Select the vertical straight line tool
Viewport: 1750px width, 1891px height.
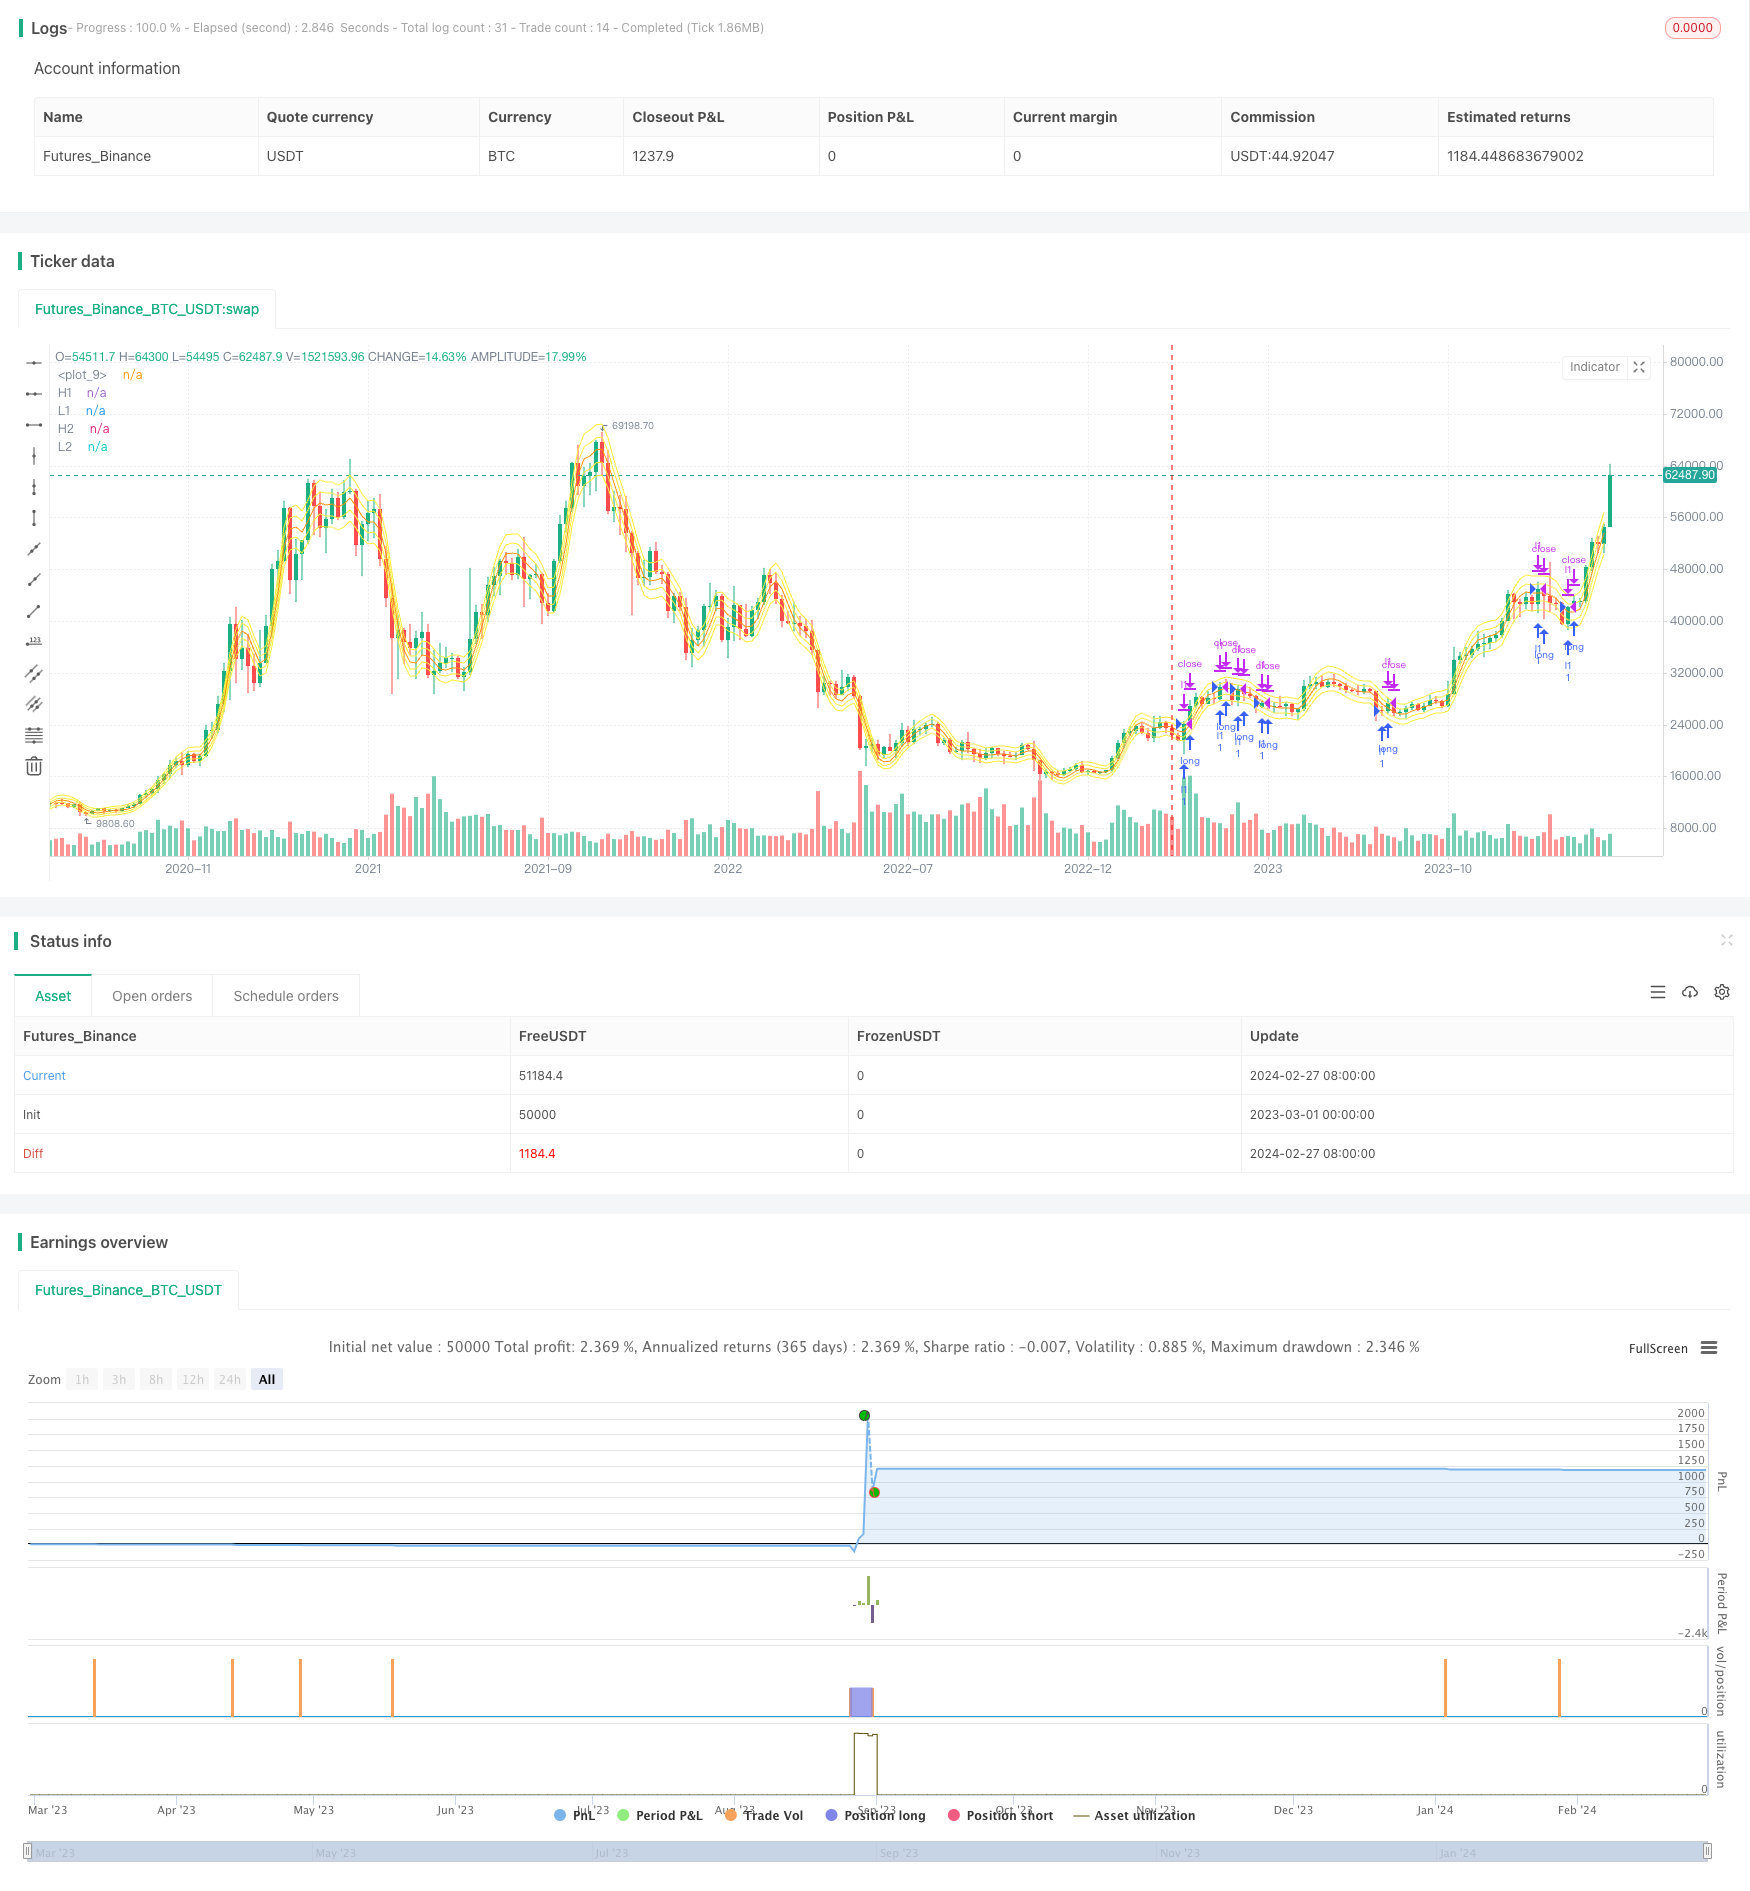[34, 456]
